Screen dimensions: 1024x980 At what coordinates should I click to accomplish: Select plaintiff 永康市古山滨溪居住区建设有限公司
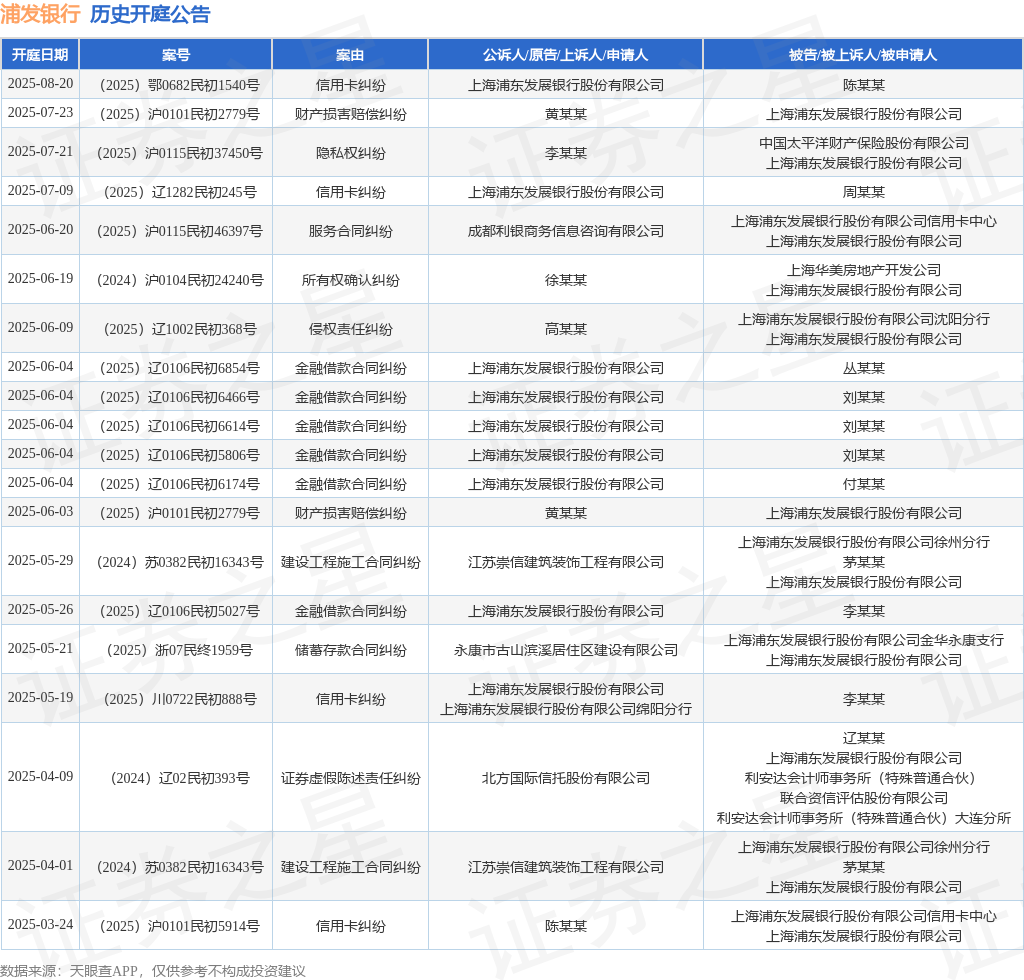pyautogui.click(x=566, y=650)
